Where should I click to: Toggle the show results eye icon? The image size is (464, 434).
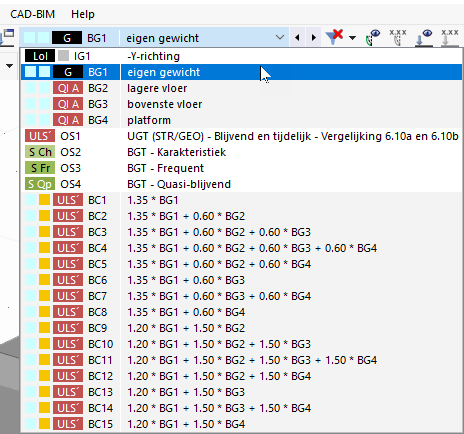coord(373,37)
